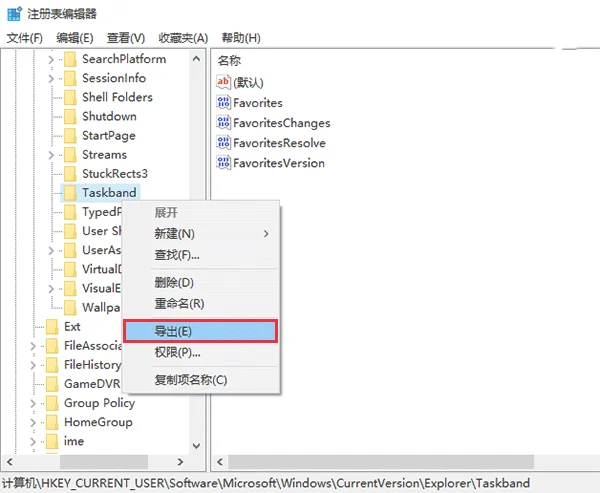This screenshot has height=493, width=600.
Task: Click the binary icon beside FavoritesVersion
Action: point(224,163)
